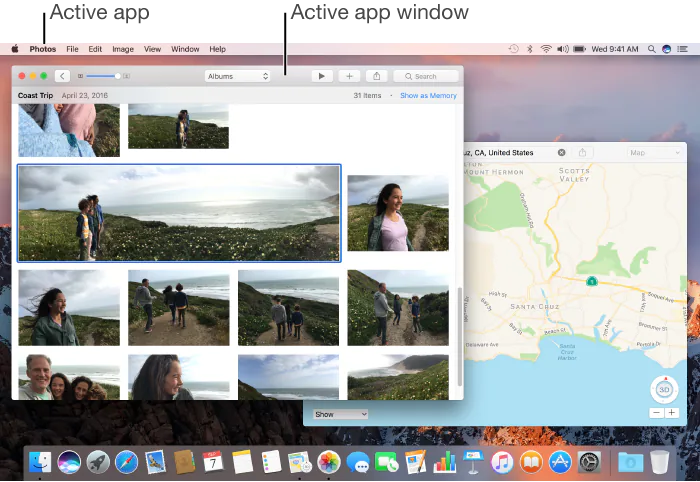
Task: Open the Show dropdown in Maps window
Action: (x=341, y=414)
